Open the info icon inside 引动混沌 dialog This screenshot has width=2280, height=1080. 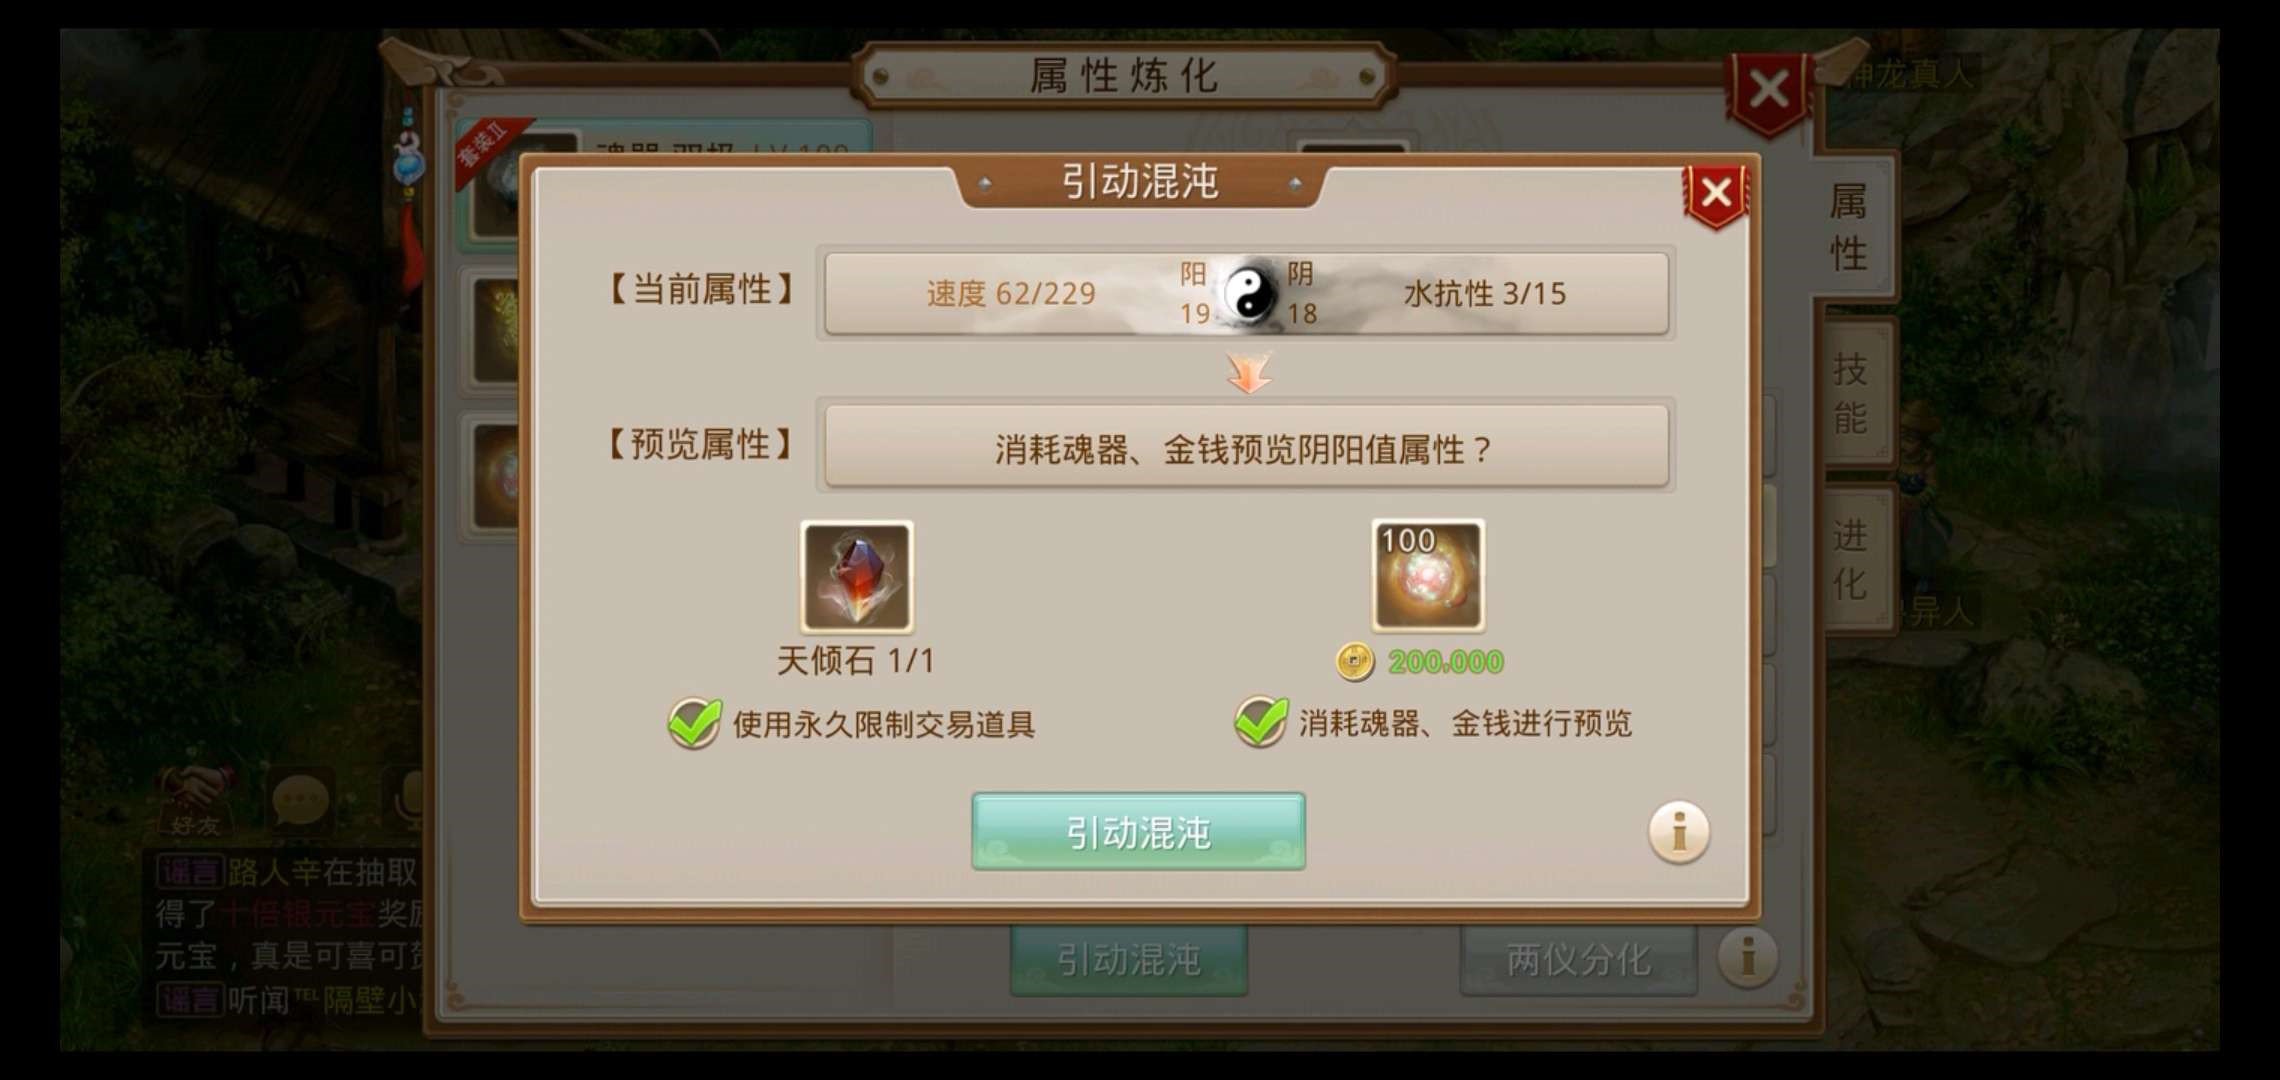click(1679, 831)
